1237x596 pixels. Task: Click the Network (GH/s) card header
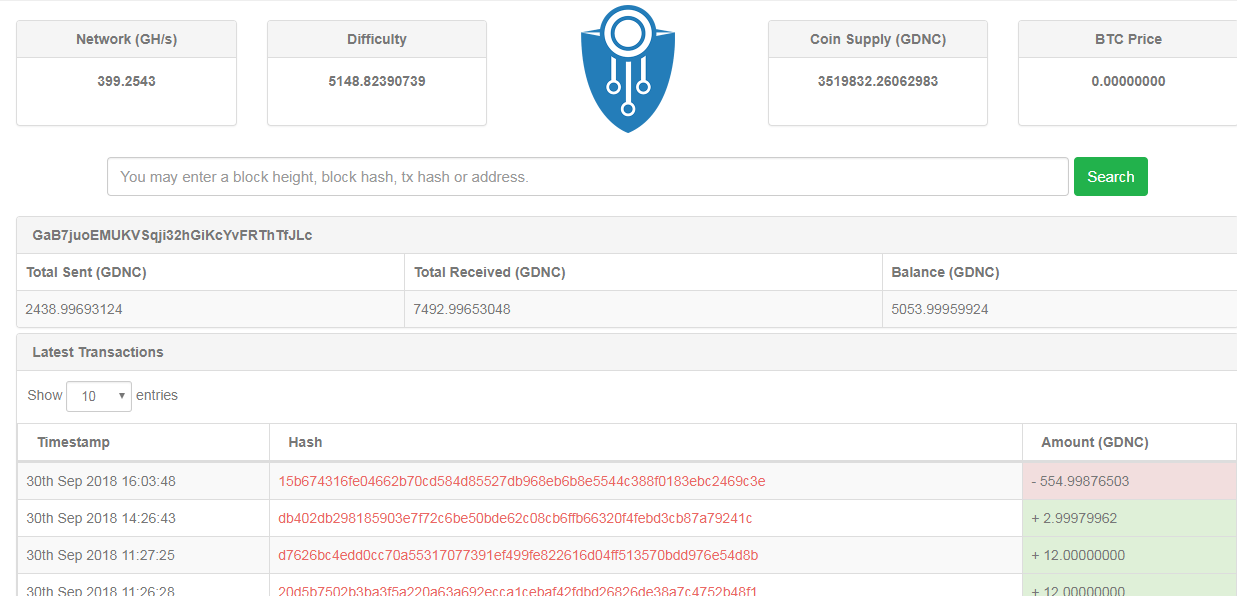tap(126, 39)
